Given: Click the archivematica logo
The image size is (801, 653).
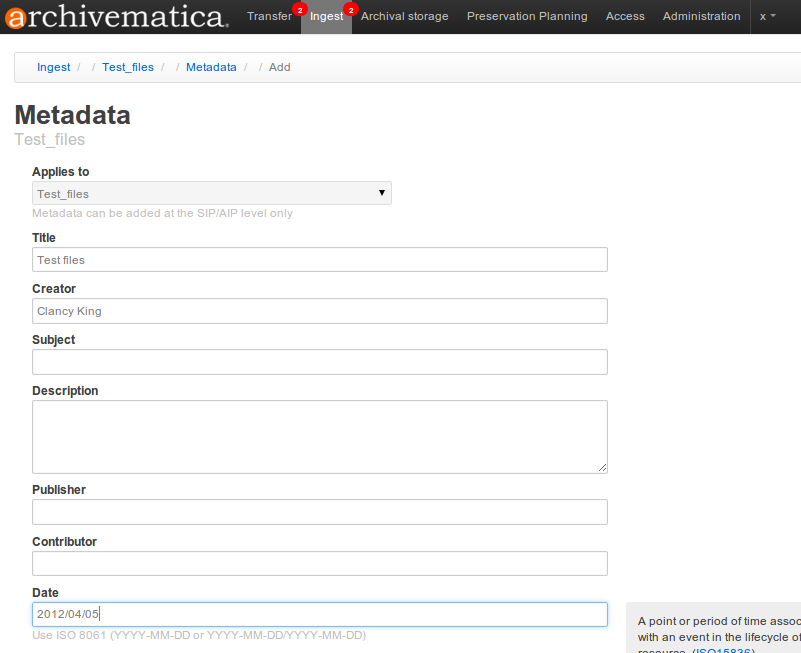Looking at the screenshot, I should (x=110, y=16).
